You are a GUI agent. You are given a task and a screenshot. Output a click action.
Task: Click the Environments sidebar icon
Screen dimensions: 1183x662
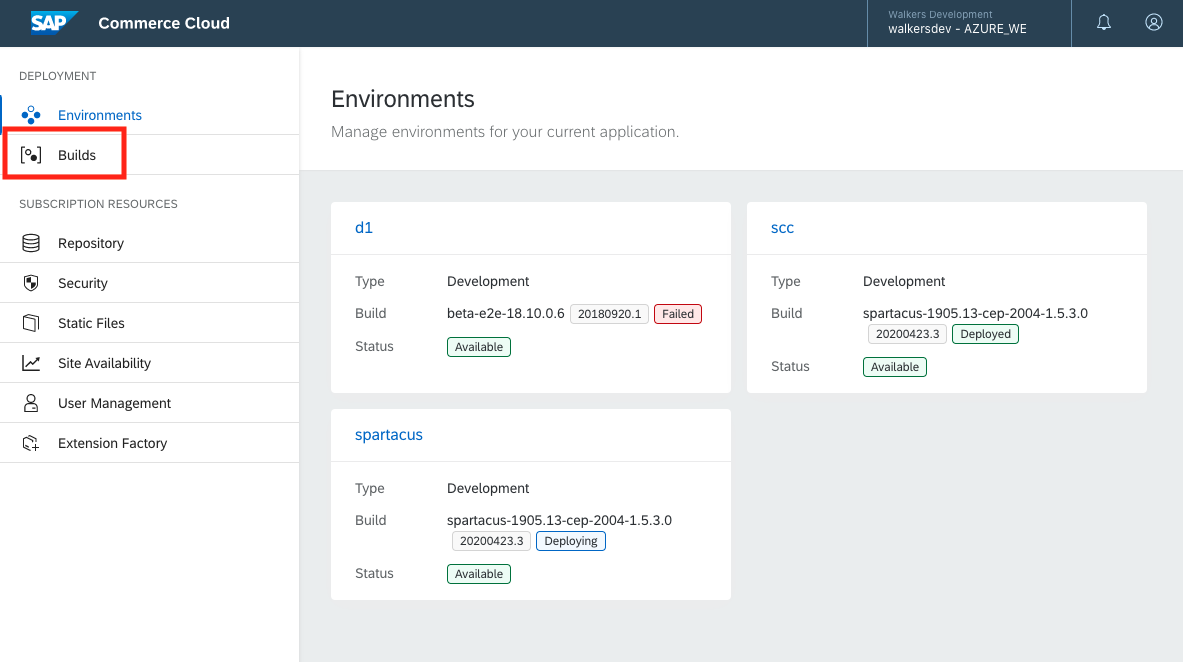pos(31,115)
